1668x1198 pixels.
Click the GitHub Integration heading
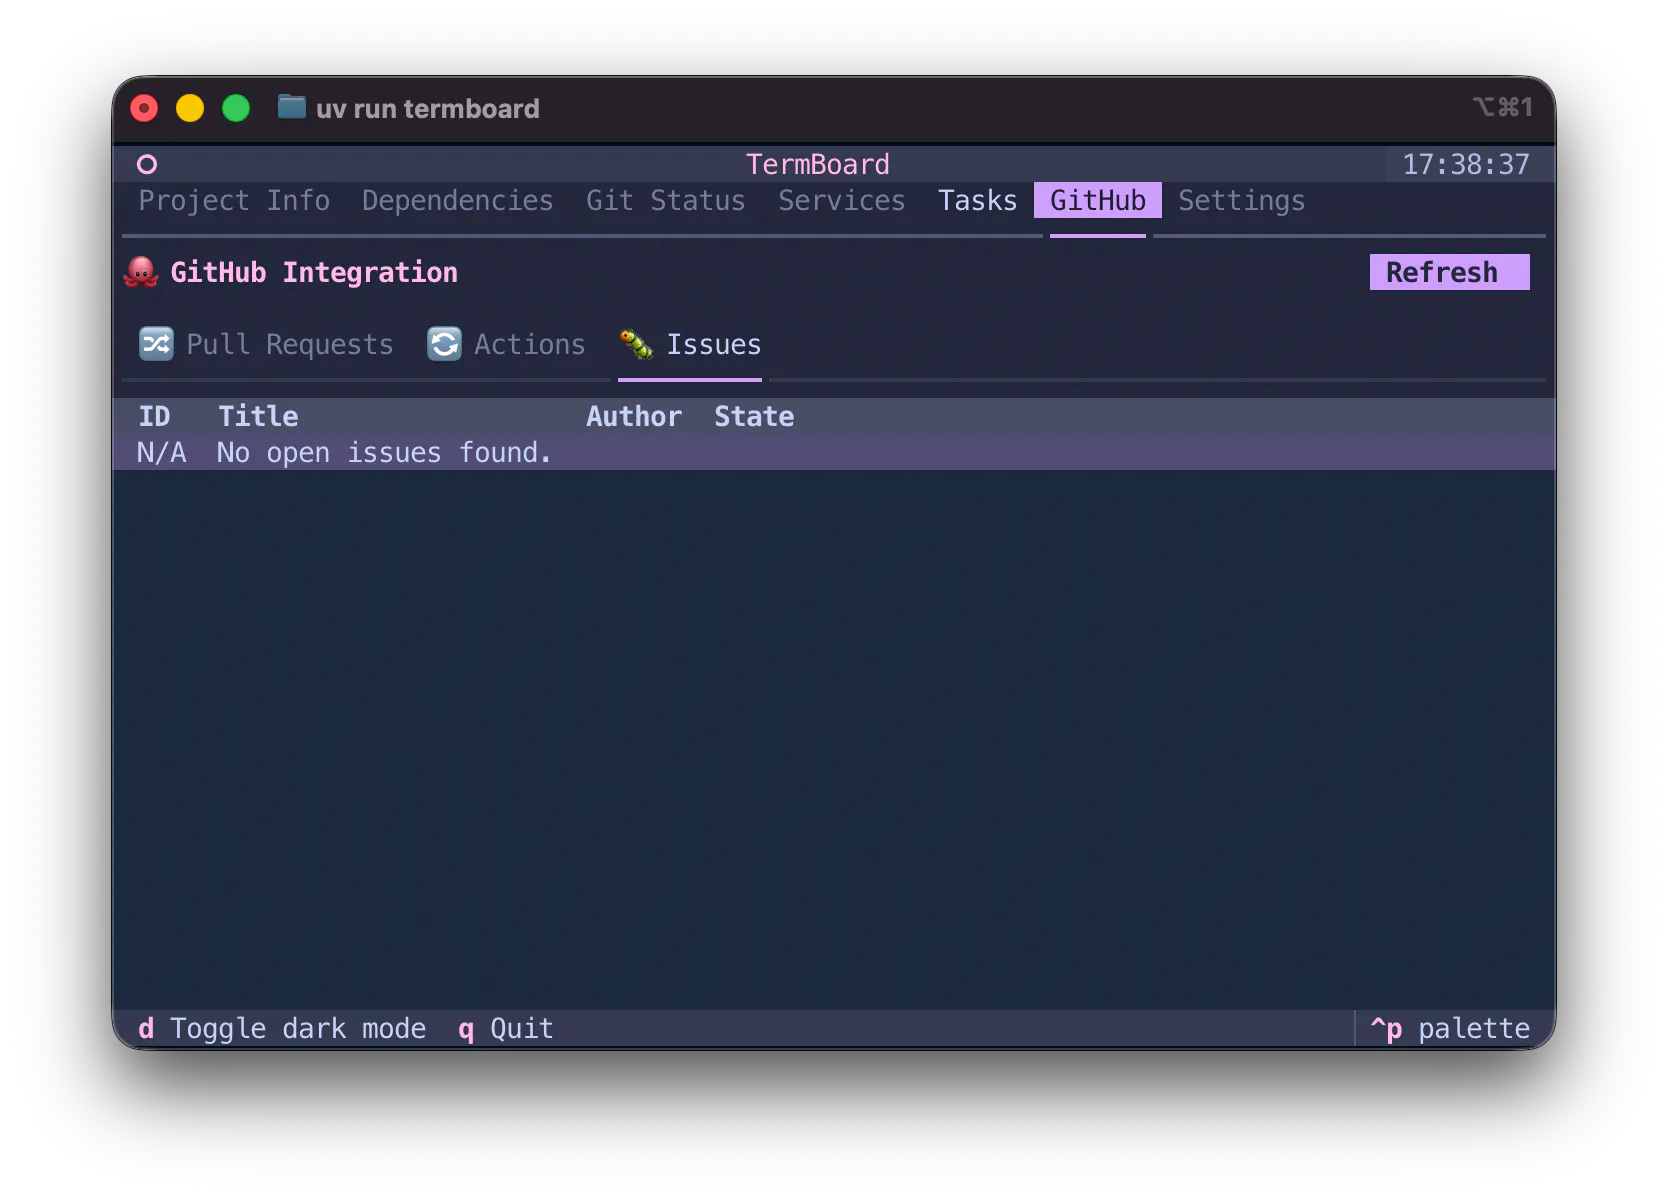coord(314,272)
